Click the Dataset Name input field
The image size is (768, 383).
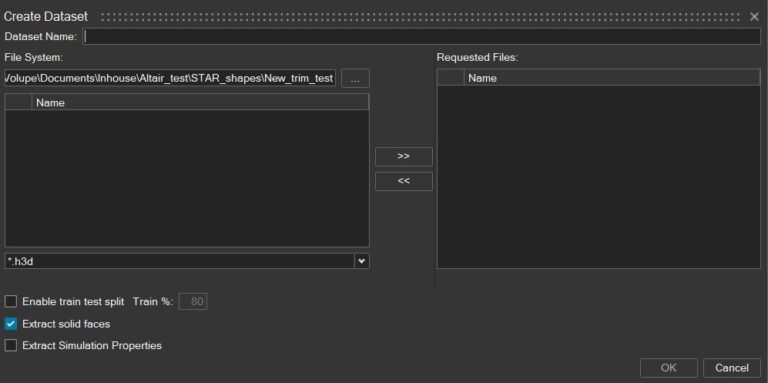click(422, 37)
